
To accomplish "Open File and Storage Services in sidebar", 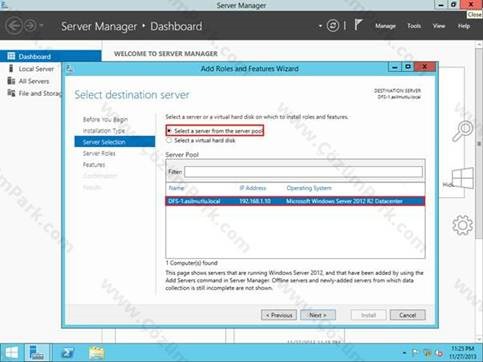I will click(x=34, y=93).
